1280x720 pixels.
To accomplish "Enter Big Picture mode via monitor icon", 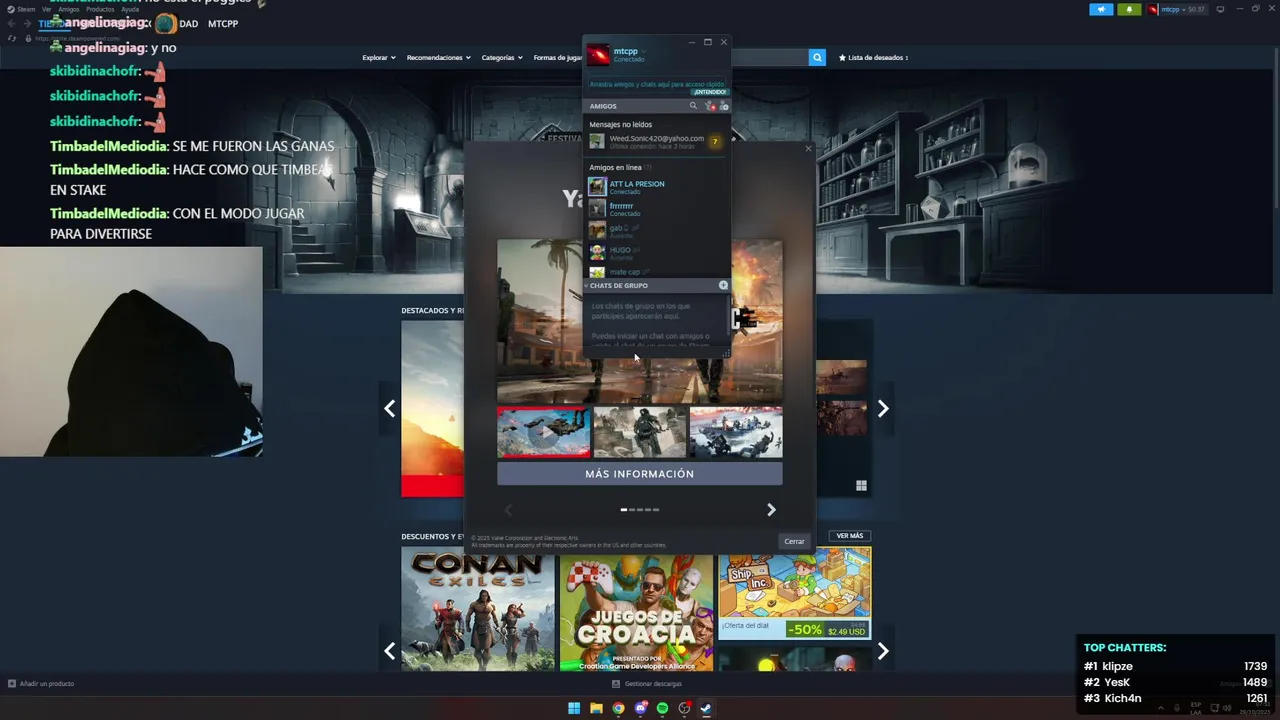I will click(1220, 9).
